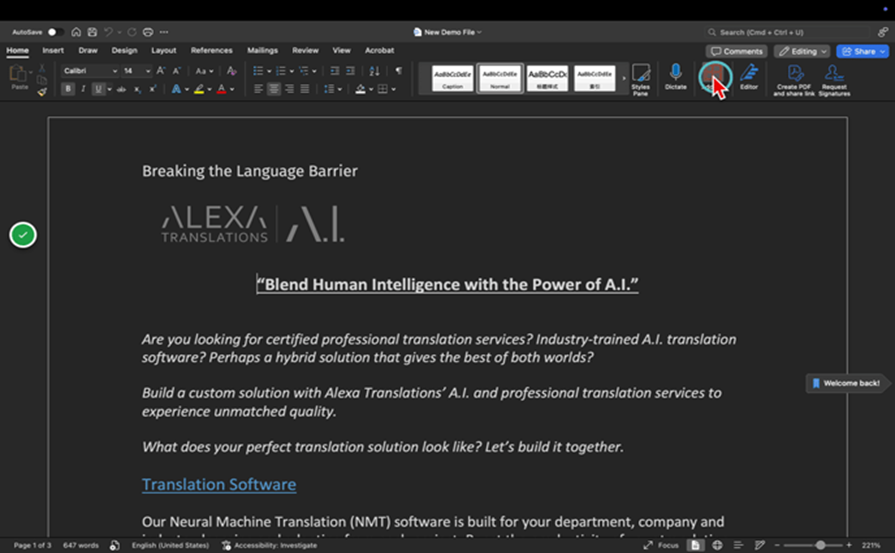Image resolution: width=895 pixels, height=553 pixels.
Task: Apply superscript formatting
Action: click(152, 89)
